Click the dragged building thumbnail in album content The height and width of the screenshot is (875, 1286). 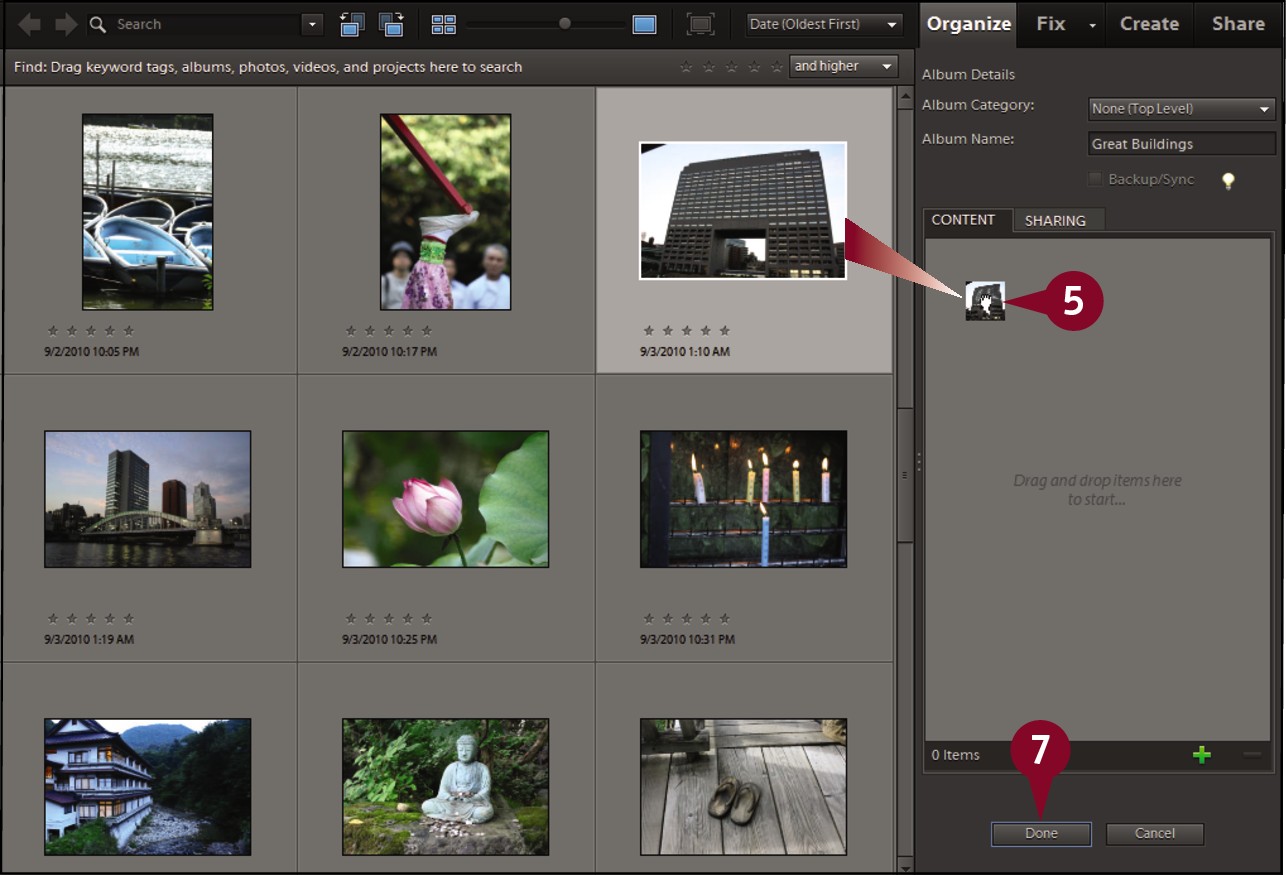[985, 301]
